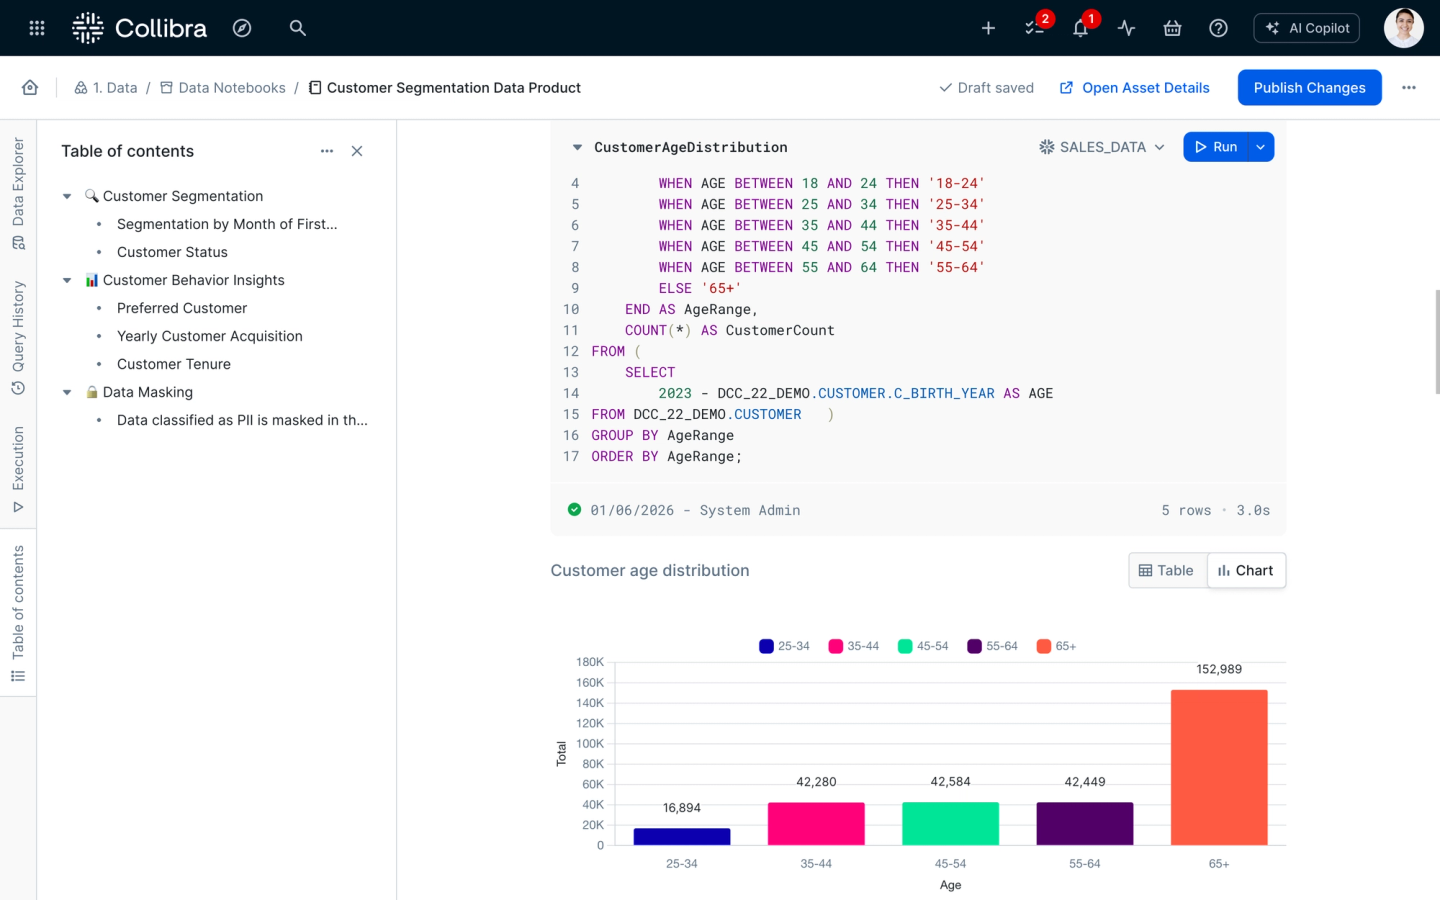This screenshot has width=1440, height=900.
Task: Click the compass explore icon
Action: click(x=242, y=28)
